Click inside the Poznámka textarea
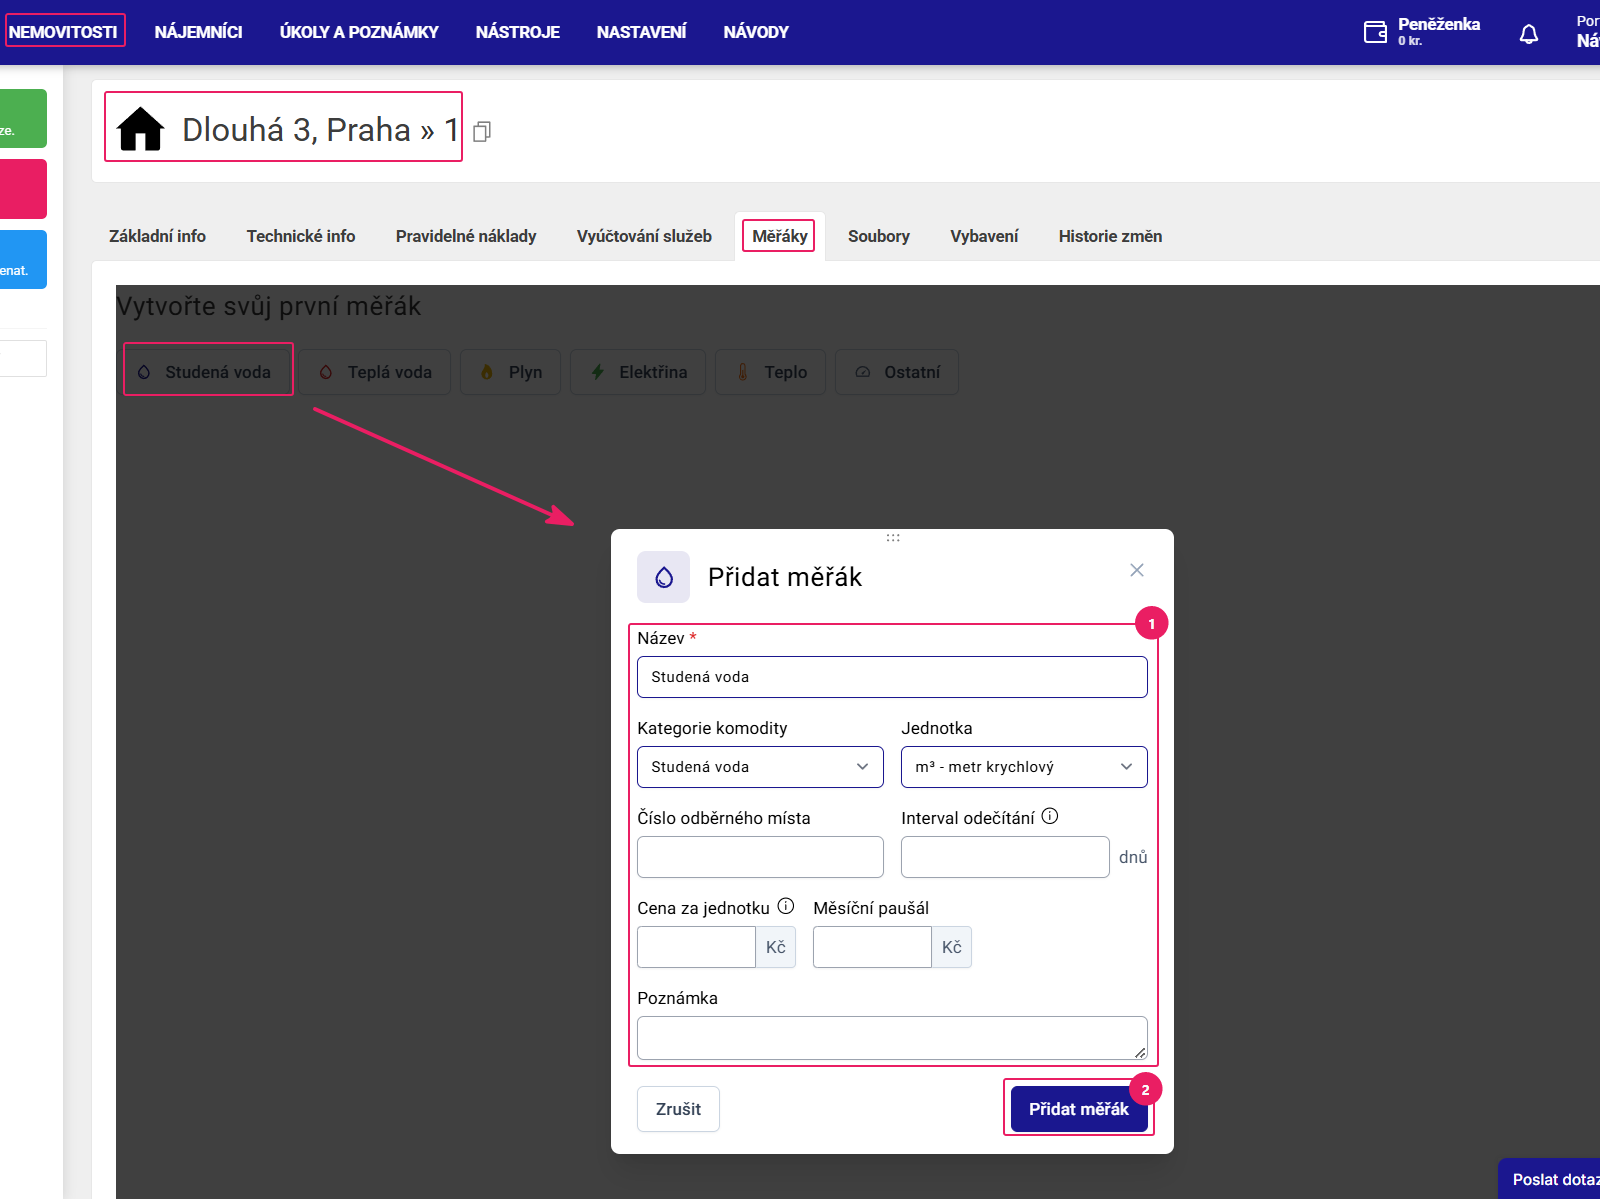1600x1199 pixels. [x=892, y=1038]
